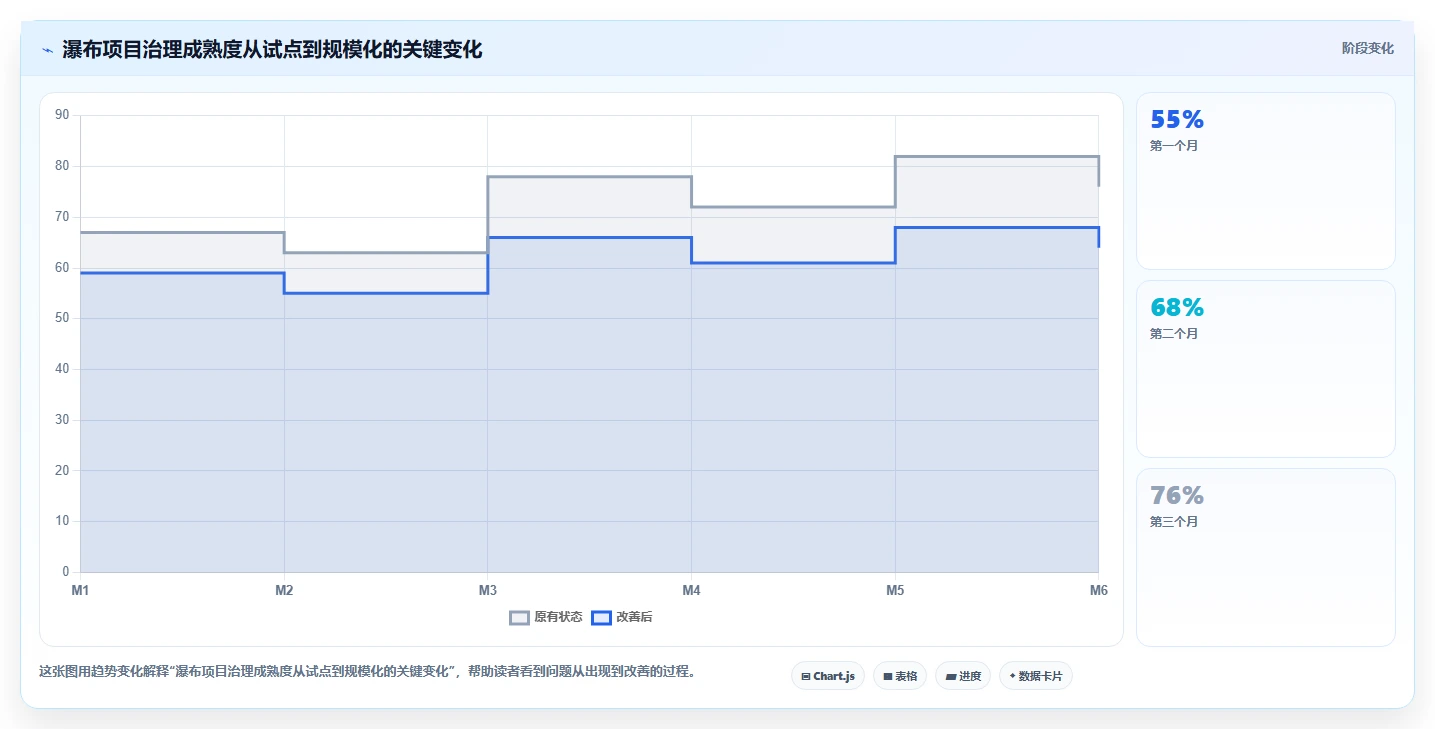Click the 50 y-axis value
Image resolution: width=1435 pixels, height=729 pixels.
coord(62,318)
